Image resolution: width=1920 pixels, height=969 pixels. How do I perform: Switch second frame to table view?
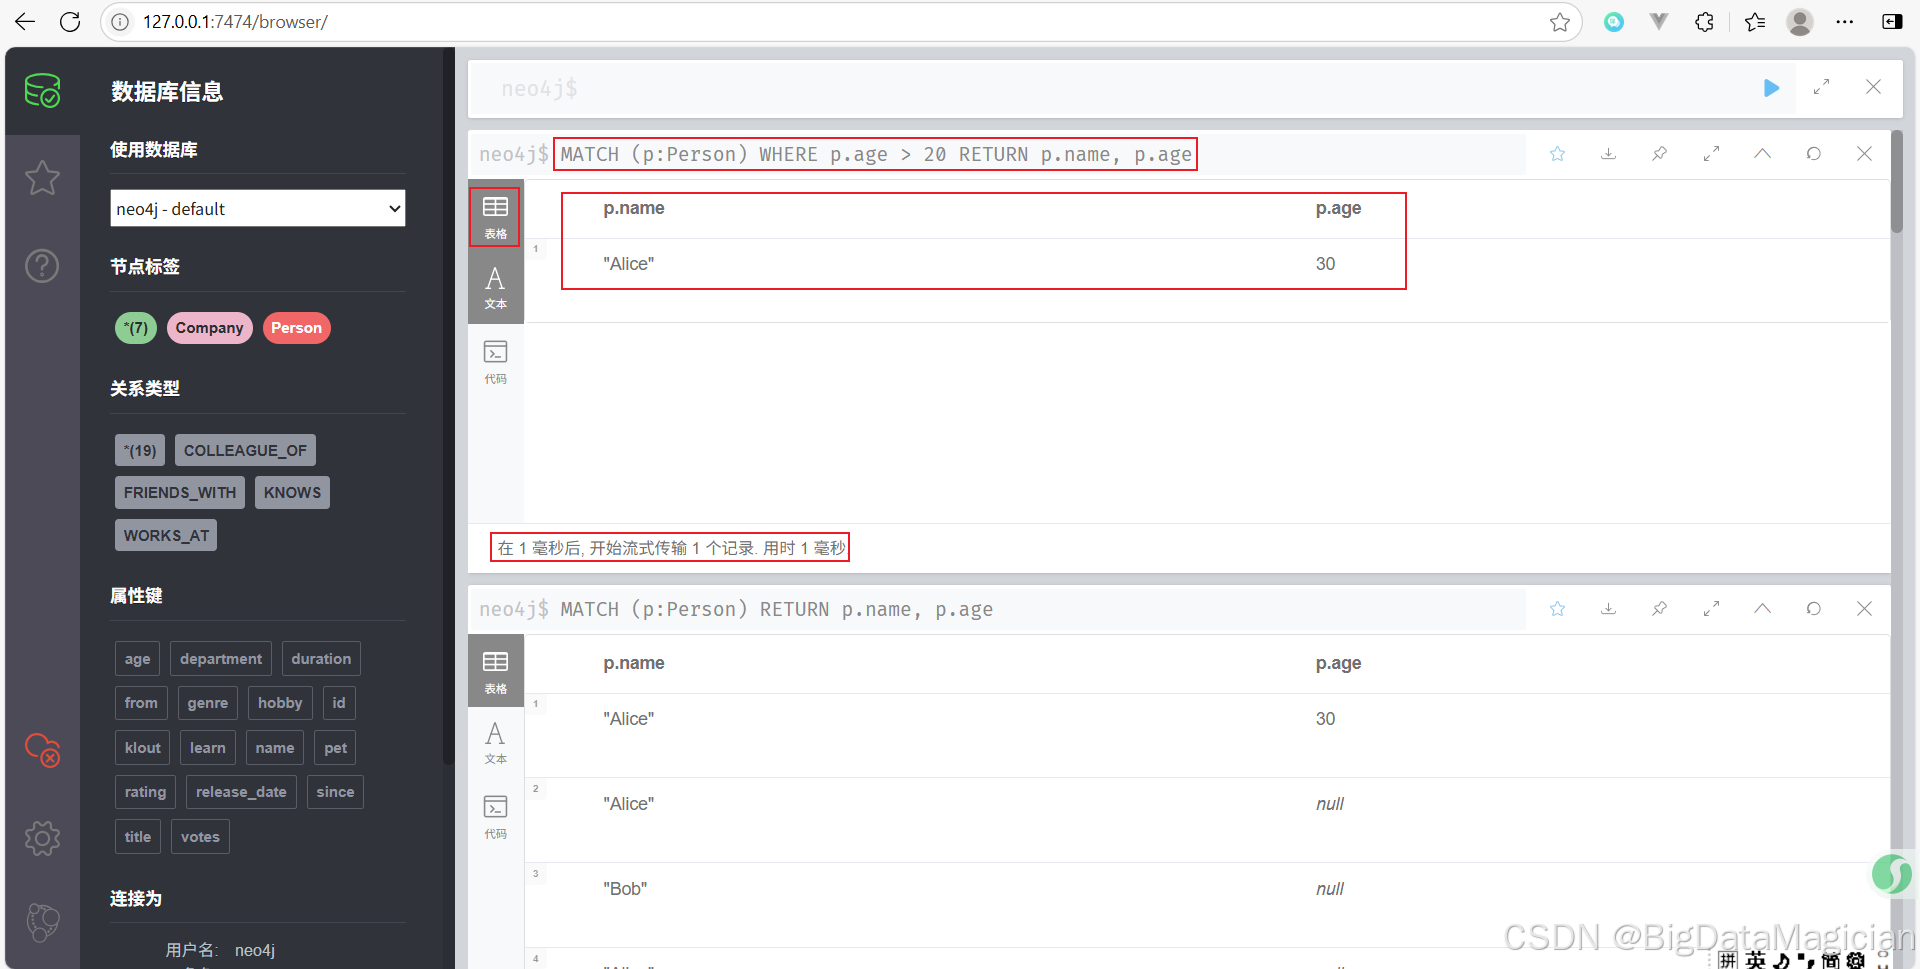click(x=495, y=672)
